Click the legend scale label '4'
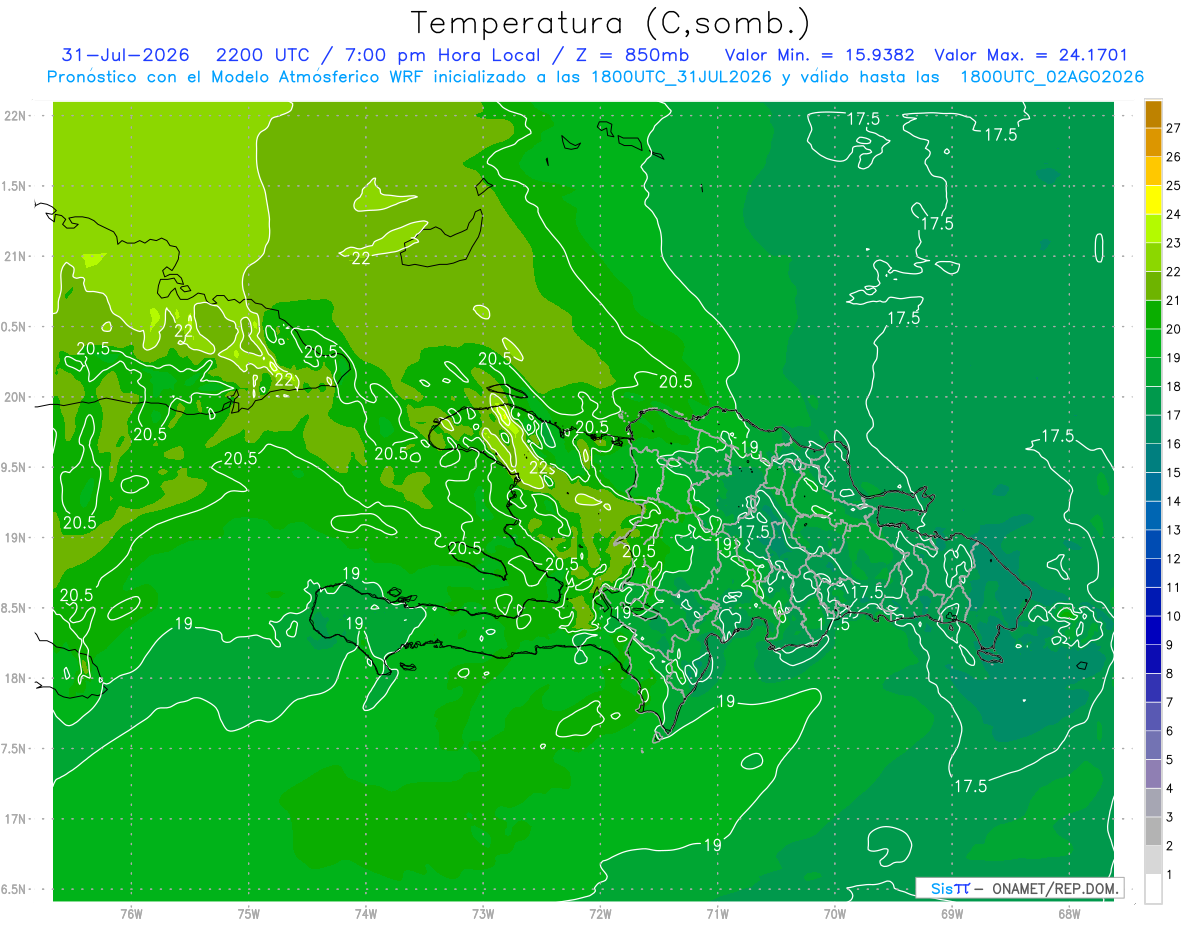 pyautogui.click(x=1170, y=788)
